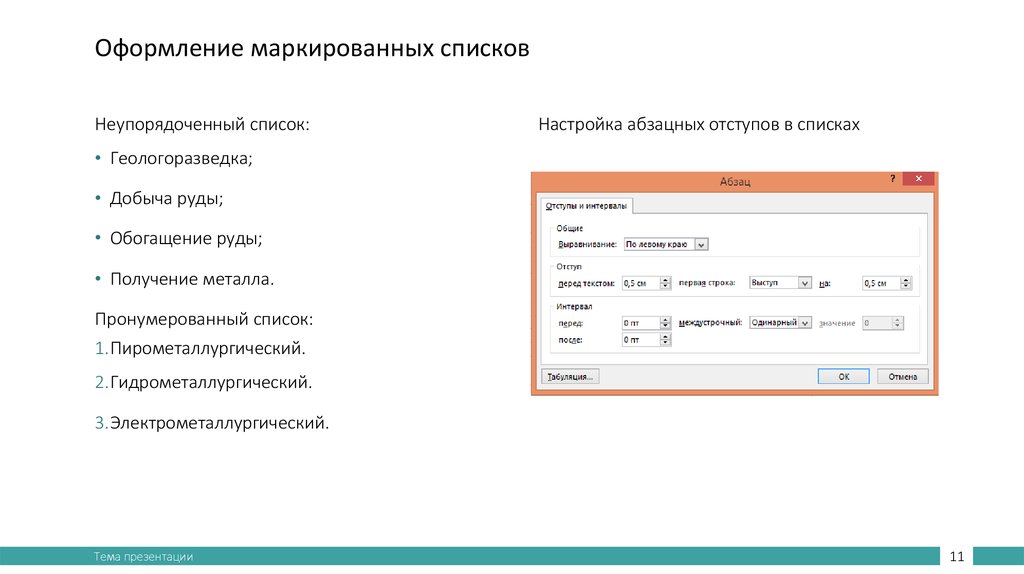This screenshot has width=1024, height=574.
Task: Confirm the dialog with OK button
Action: pos(844,377)
